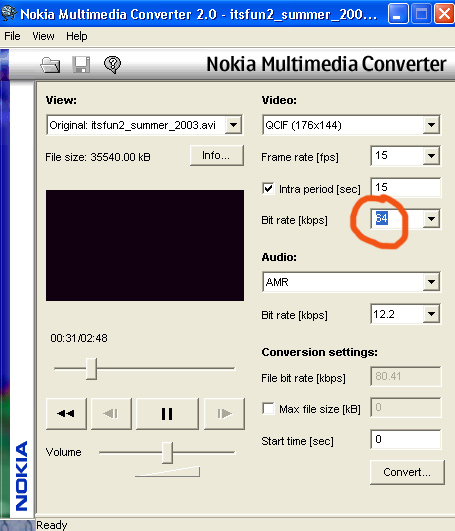
Task: Open the File menu
Action: click(12, 36)
